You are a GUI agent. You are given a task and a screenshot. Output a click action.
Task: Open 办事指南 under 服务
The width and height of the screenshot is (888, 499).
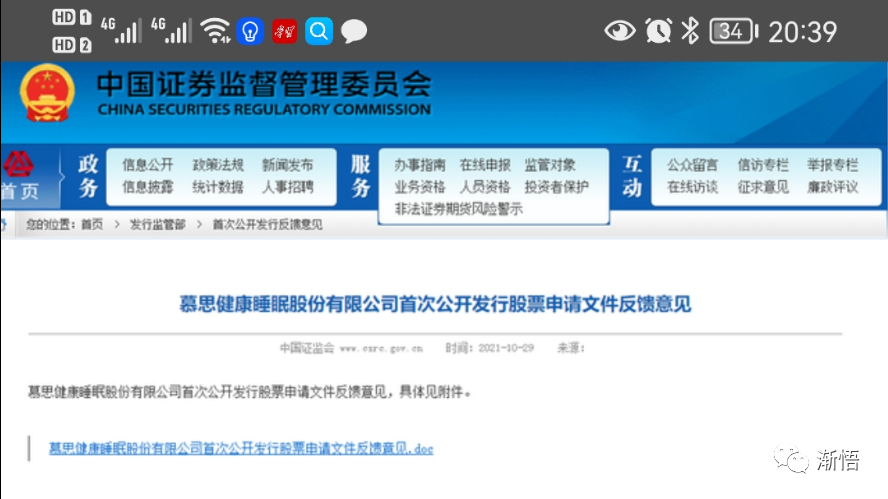click(420, 165)
